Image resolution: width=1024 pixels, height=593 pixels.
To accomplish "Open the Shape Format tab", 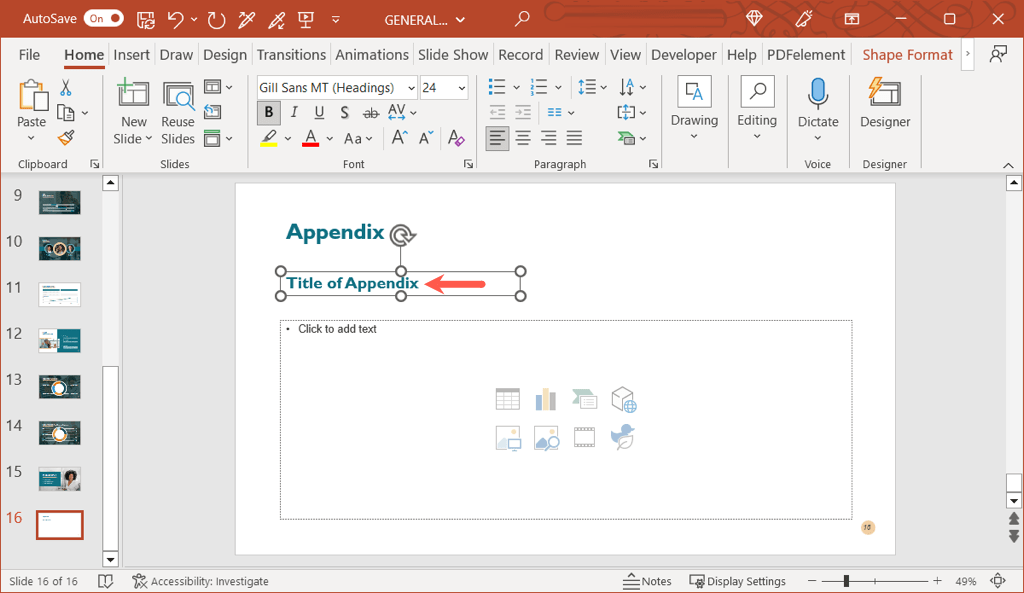I will coord(907,55).
